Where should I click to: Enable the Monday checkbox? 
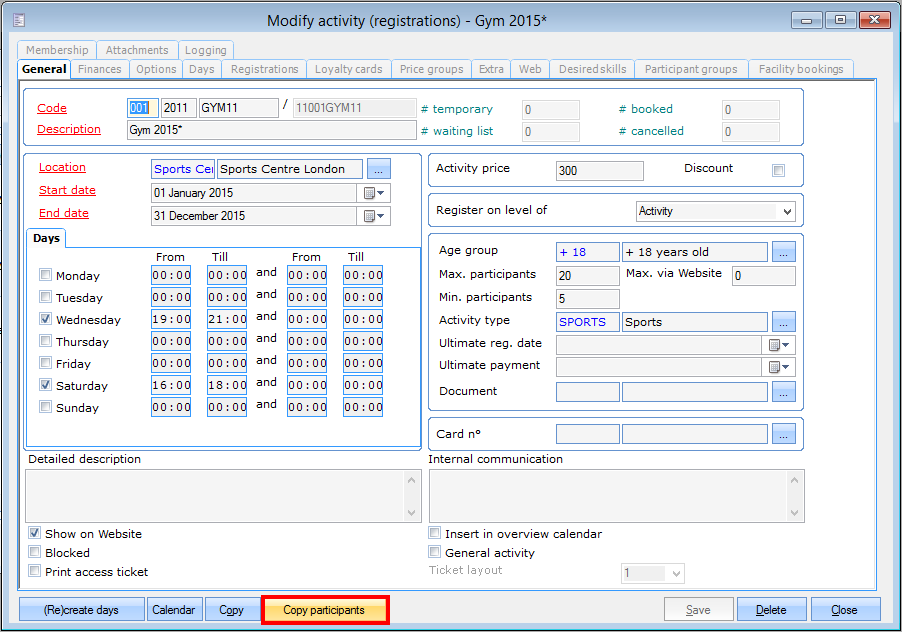point(45,276)
